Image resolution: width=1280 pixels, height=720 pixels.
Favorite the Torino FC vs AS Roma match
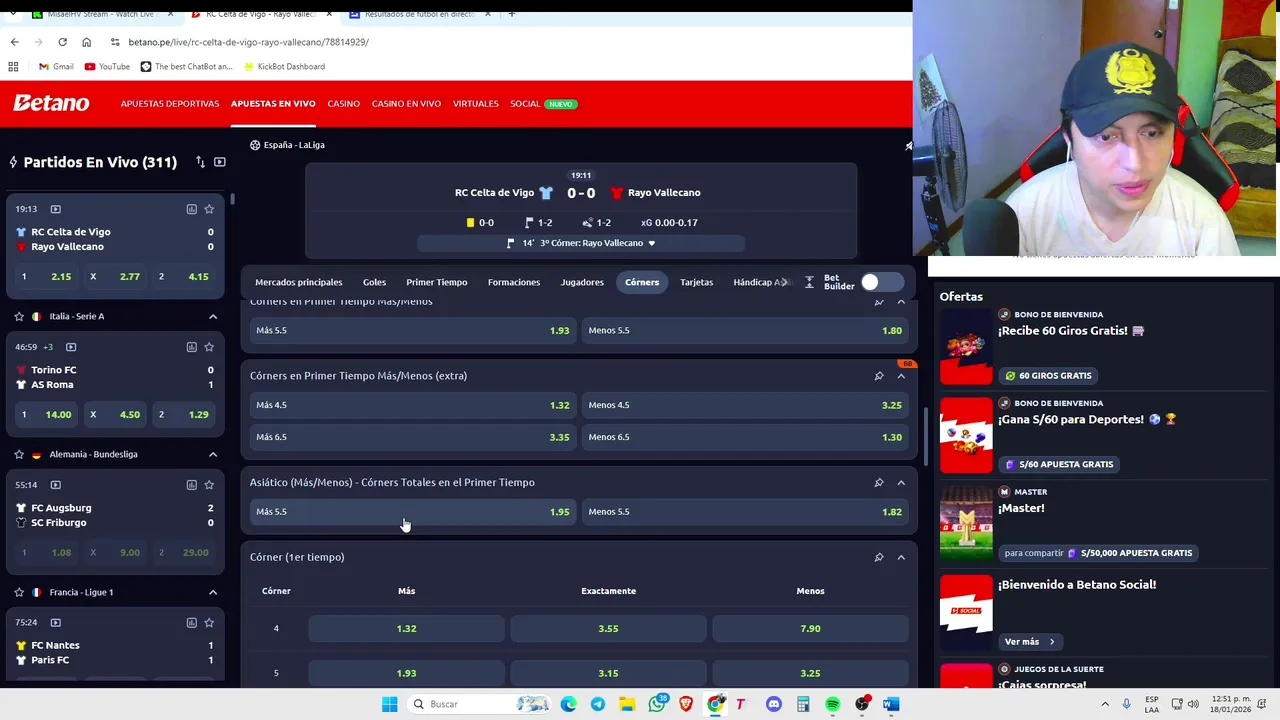[x=209, y=347]
